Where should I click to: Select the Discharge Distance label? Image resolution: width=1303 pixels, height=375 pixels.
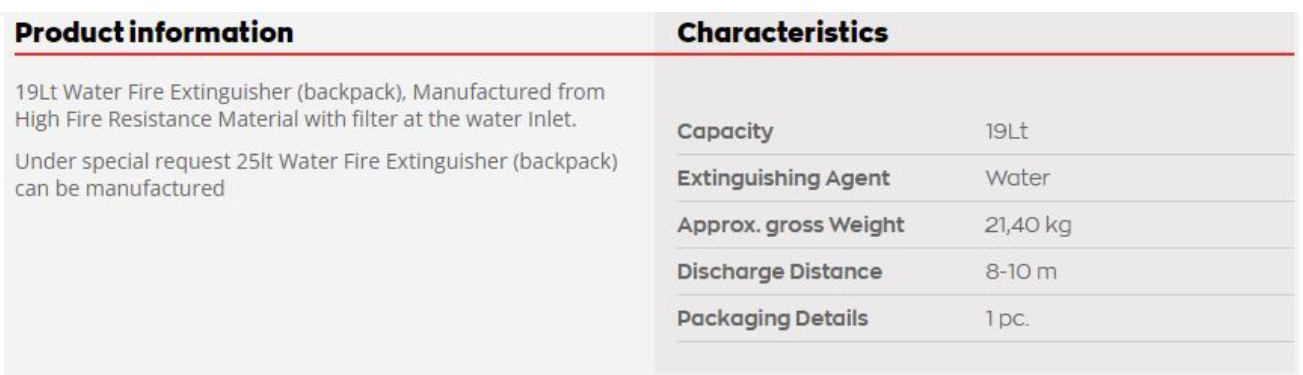(x=779, y=272)
